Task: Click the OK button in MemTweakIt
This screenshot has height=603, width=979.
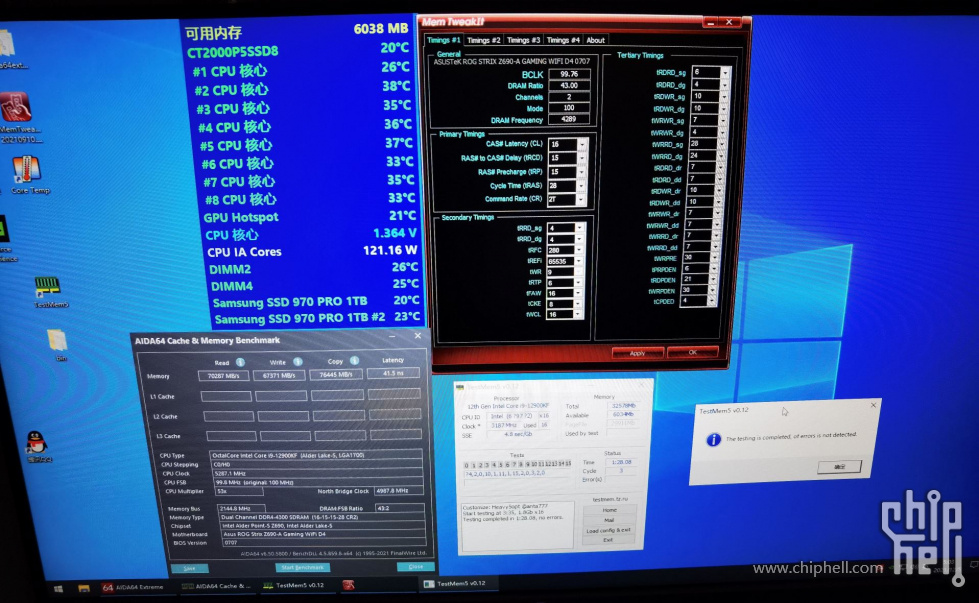Action: coord(692,352)
